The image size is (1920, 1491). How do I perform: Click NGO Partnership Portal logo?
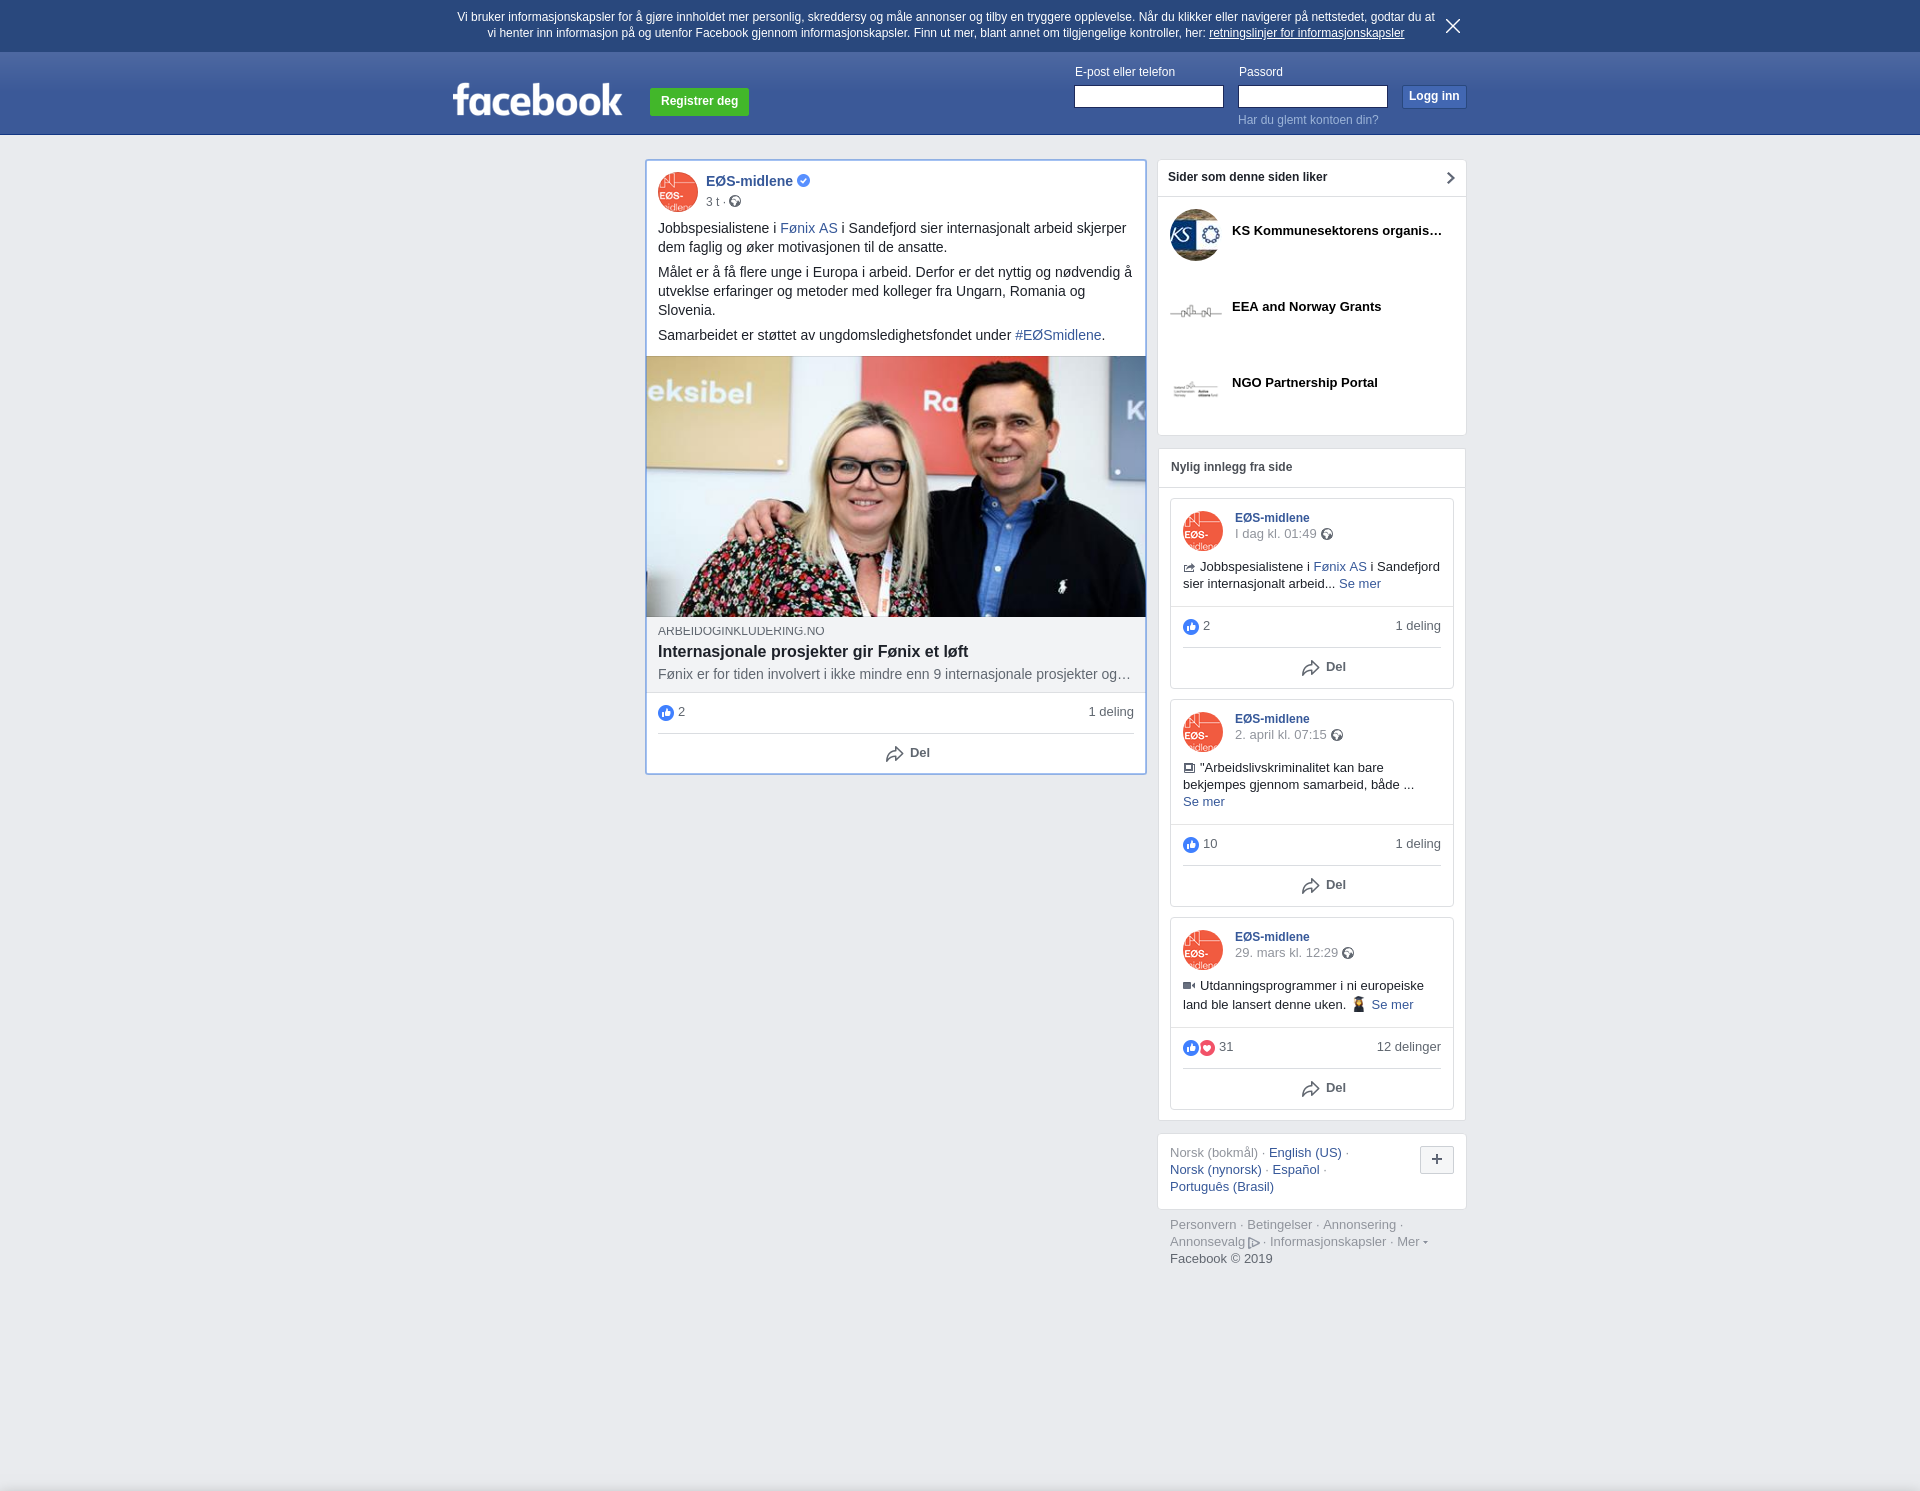pyautogui.click(x=1195, y=388)
